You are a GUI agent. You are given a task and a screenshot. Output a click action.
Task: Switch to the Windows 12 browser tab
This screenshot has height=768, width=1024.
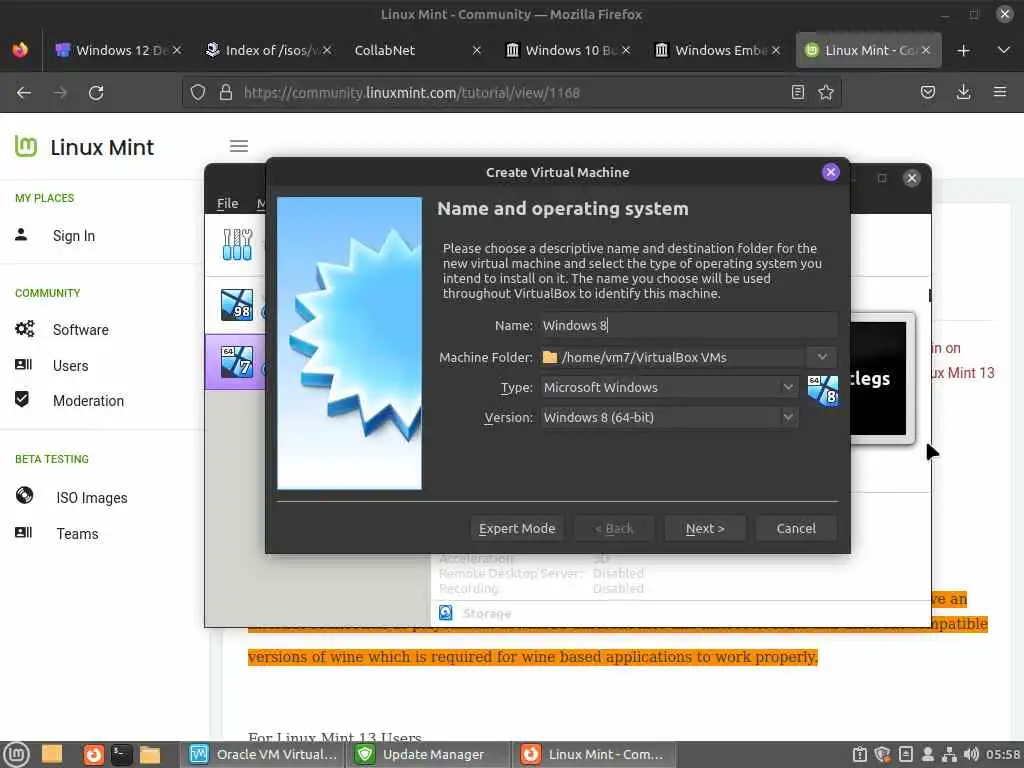click(x=119, y=50)
